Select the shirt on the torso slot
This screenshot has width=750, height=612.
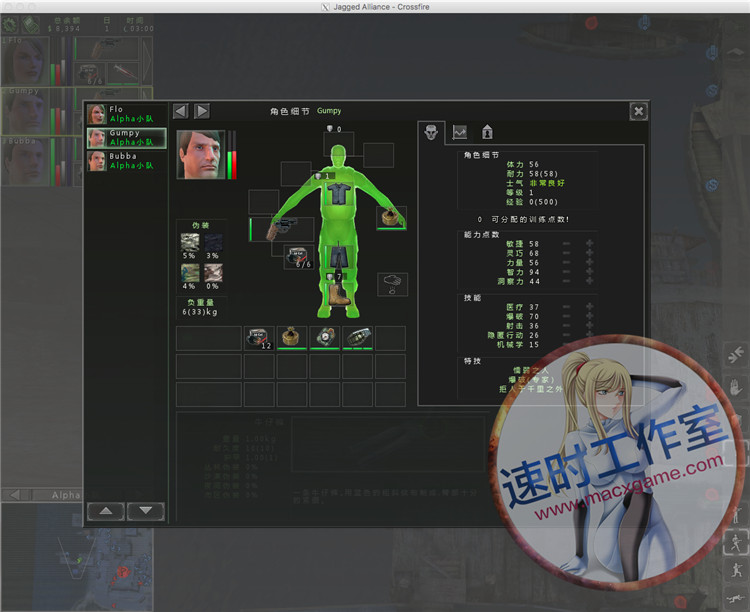click(339, 194)
